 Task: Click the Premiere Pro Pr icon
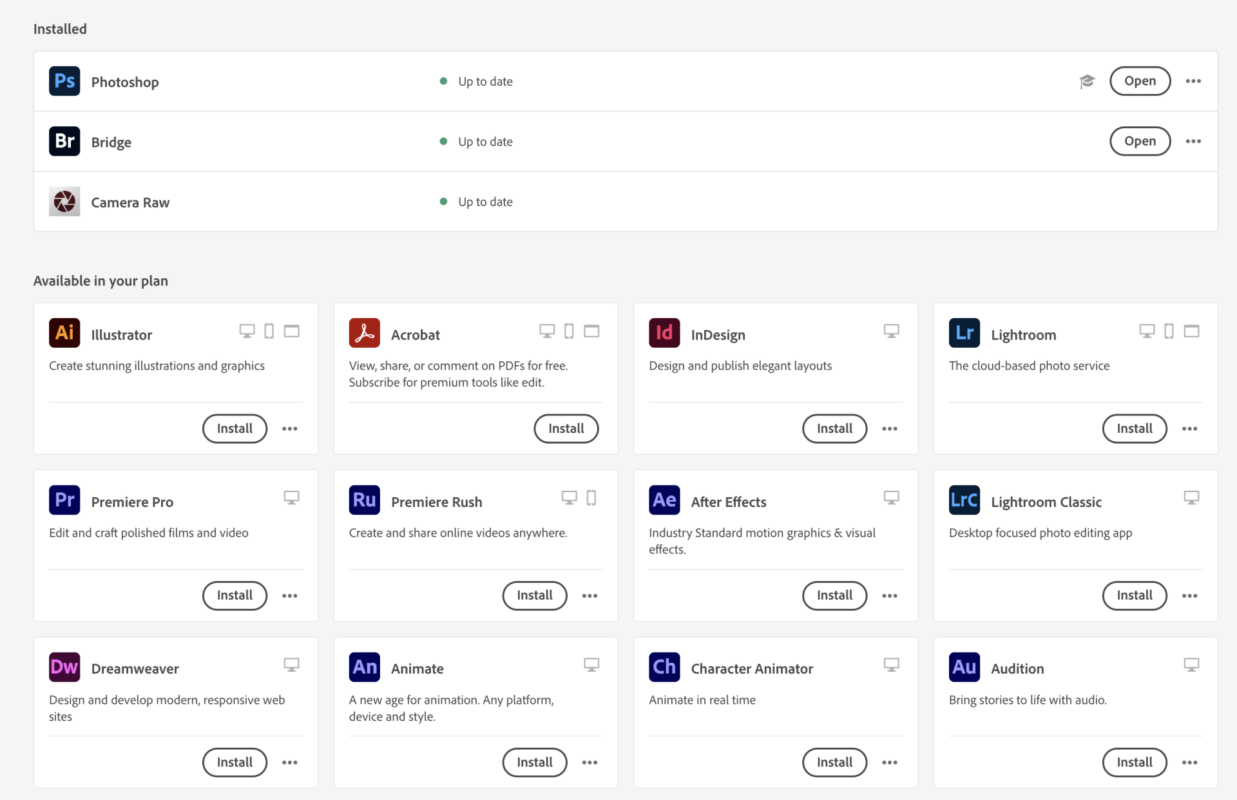coord(64,500)
